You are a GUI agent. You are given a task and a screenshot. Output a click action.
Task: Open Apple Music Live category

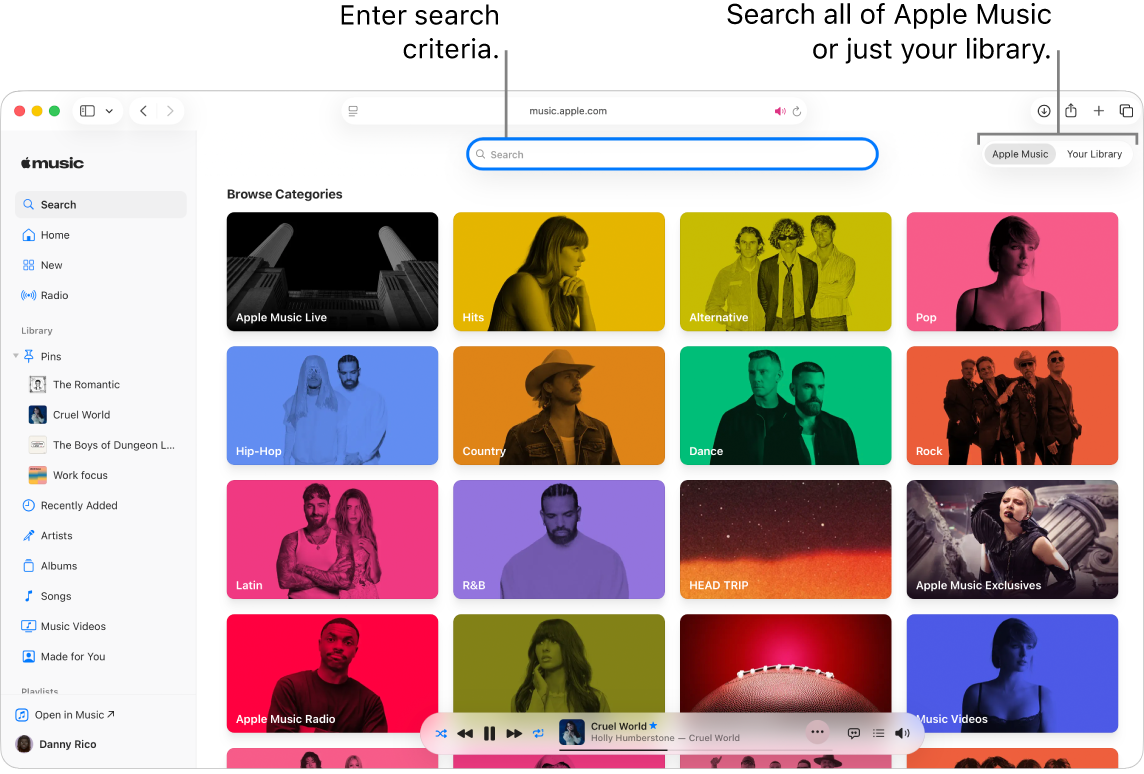coord(332,271)
